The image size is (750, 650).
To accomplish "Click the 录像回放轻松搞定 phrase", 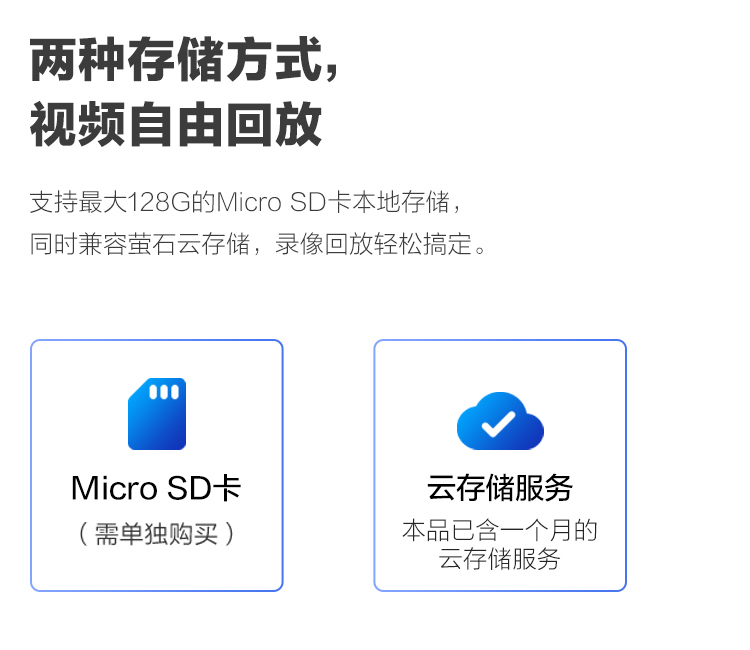I will (374, 244).
